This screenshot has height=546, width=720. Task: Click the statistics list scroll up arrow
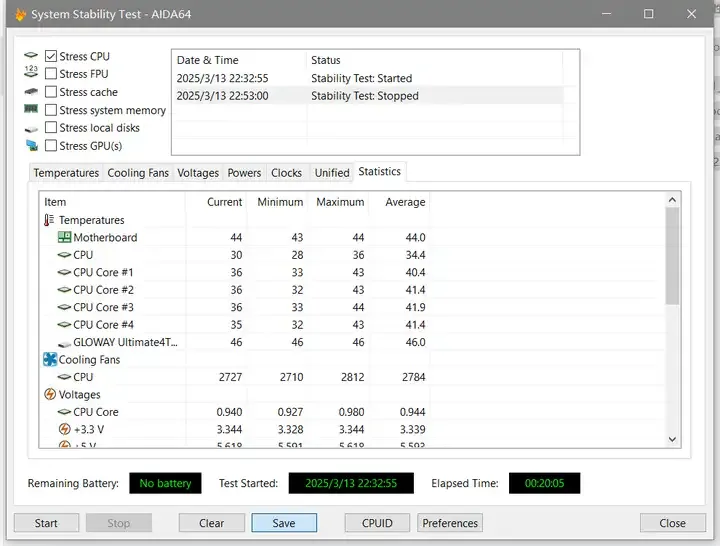(x=672, y=200)
